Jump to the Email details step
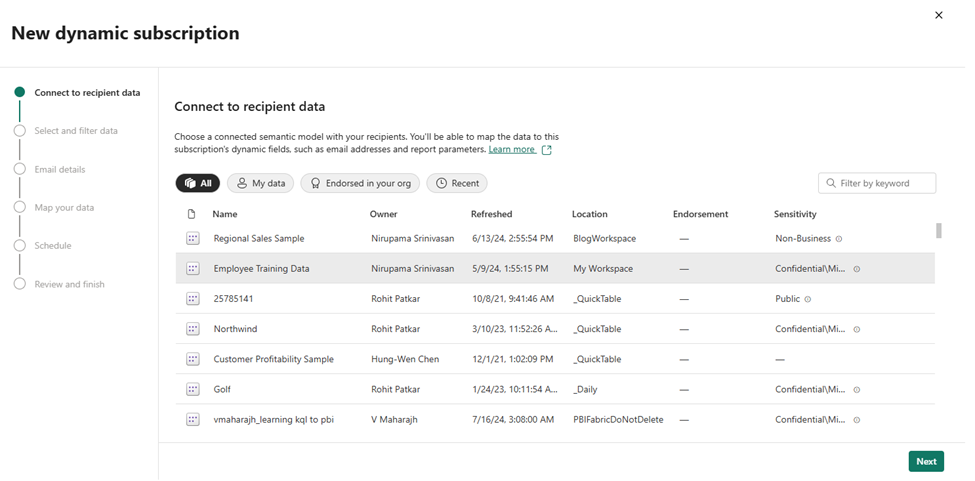Viewport: 975px width, 481px height. tap(50, 169)
